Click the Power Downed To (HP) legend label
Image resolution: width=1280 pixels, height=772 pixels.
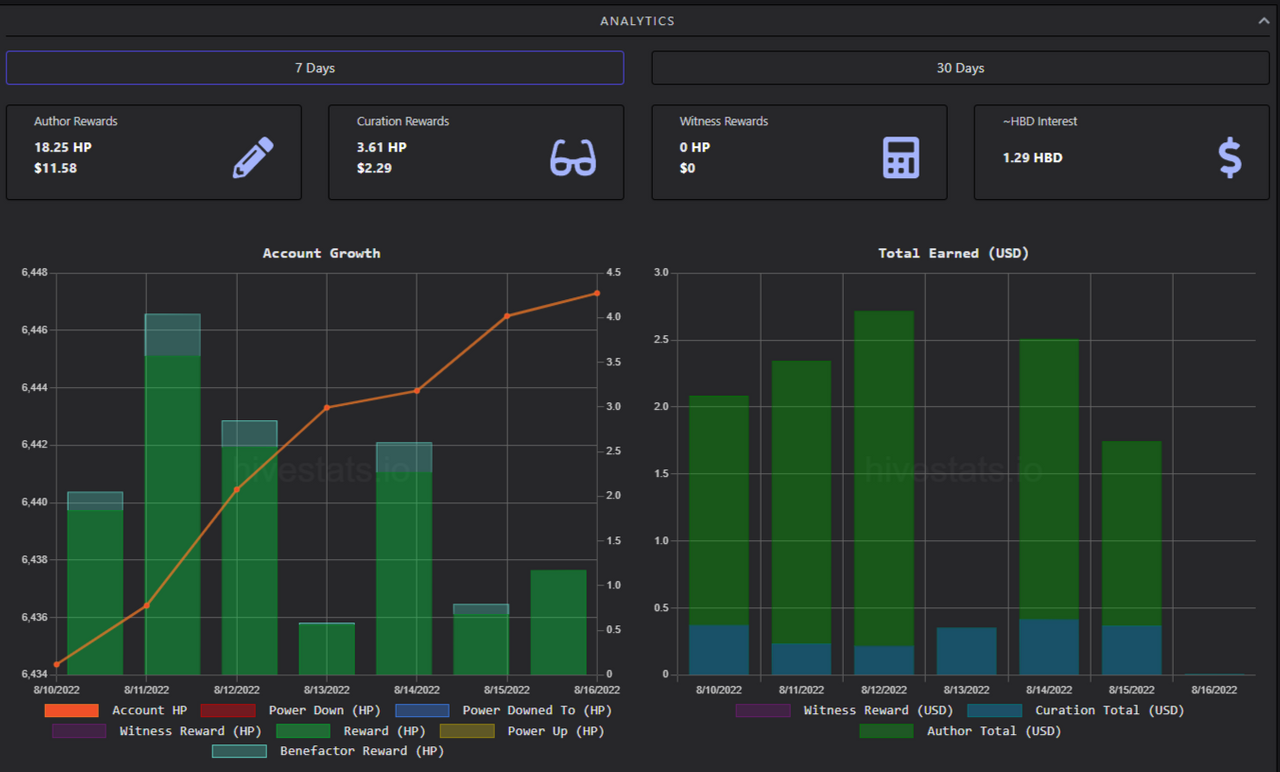point(537,710)
